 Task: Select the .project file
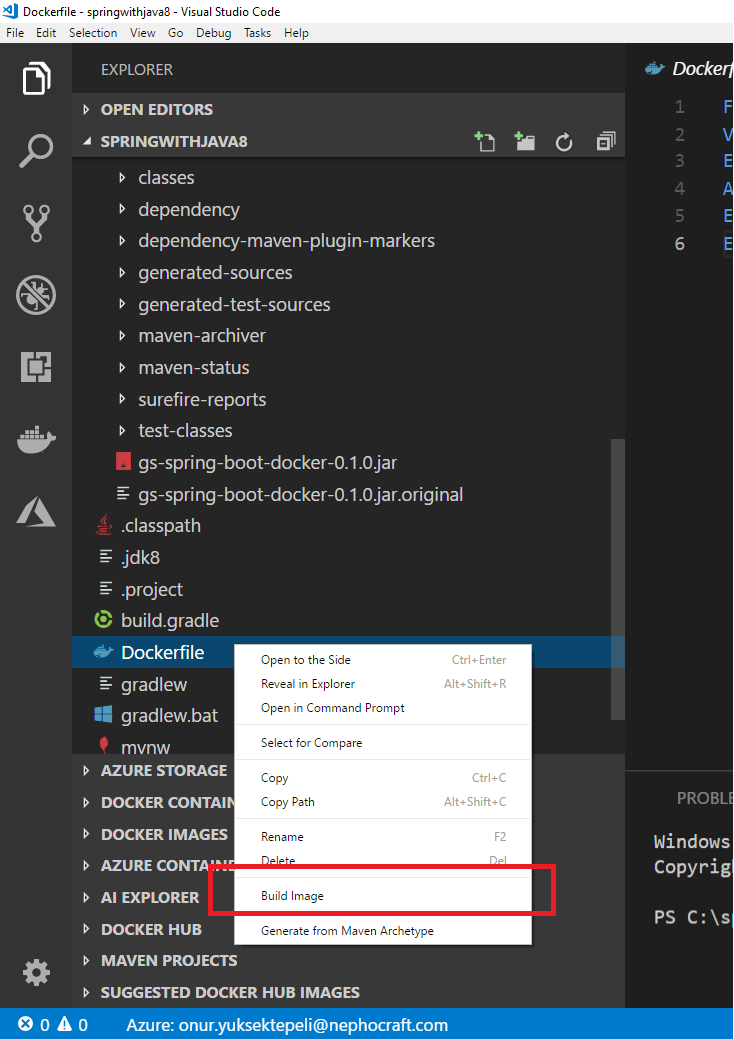[348, 588]
